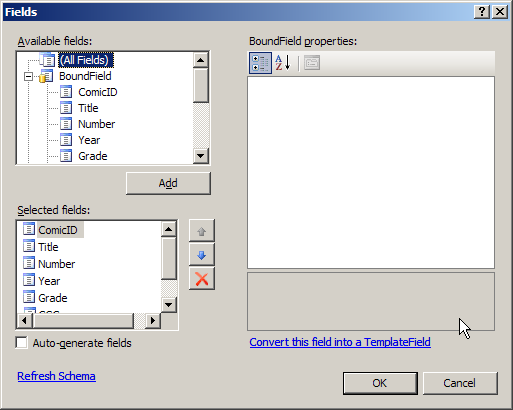Select the BoundField node label
This screenshot has height=410, width=513.
(x=85, y=76)
